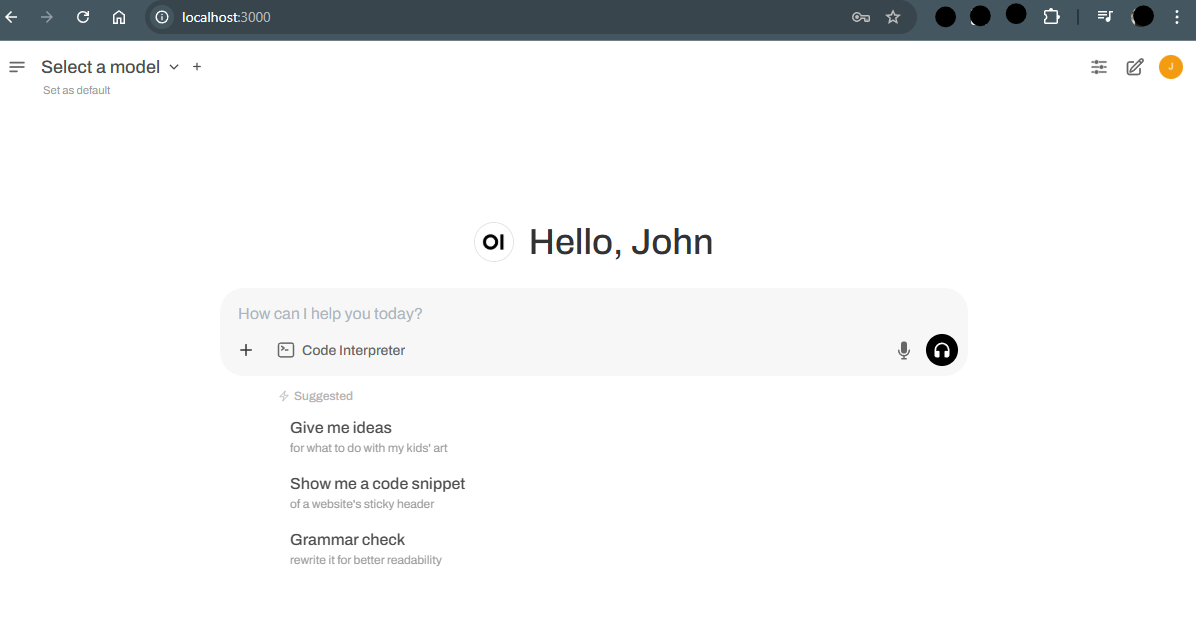Open chat controls with the sliders icon
Screen dimensions: 1196x640
(1098, 66)
